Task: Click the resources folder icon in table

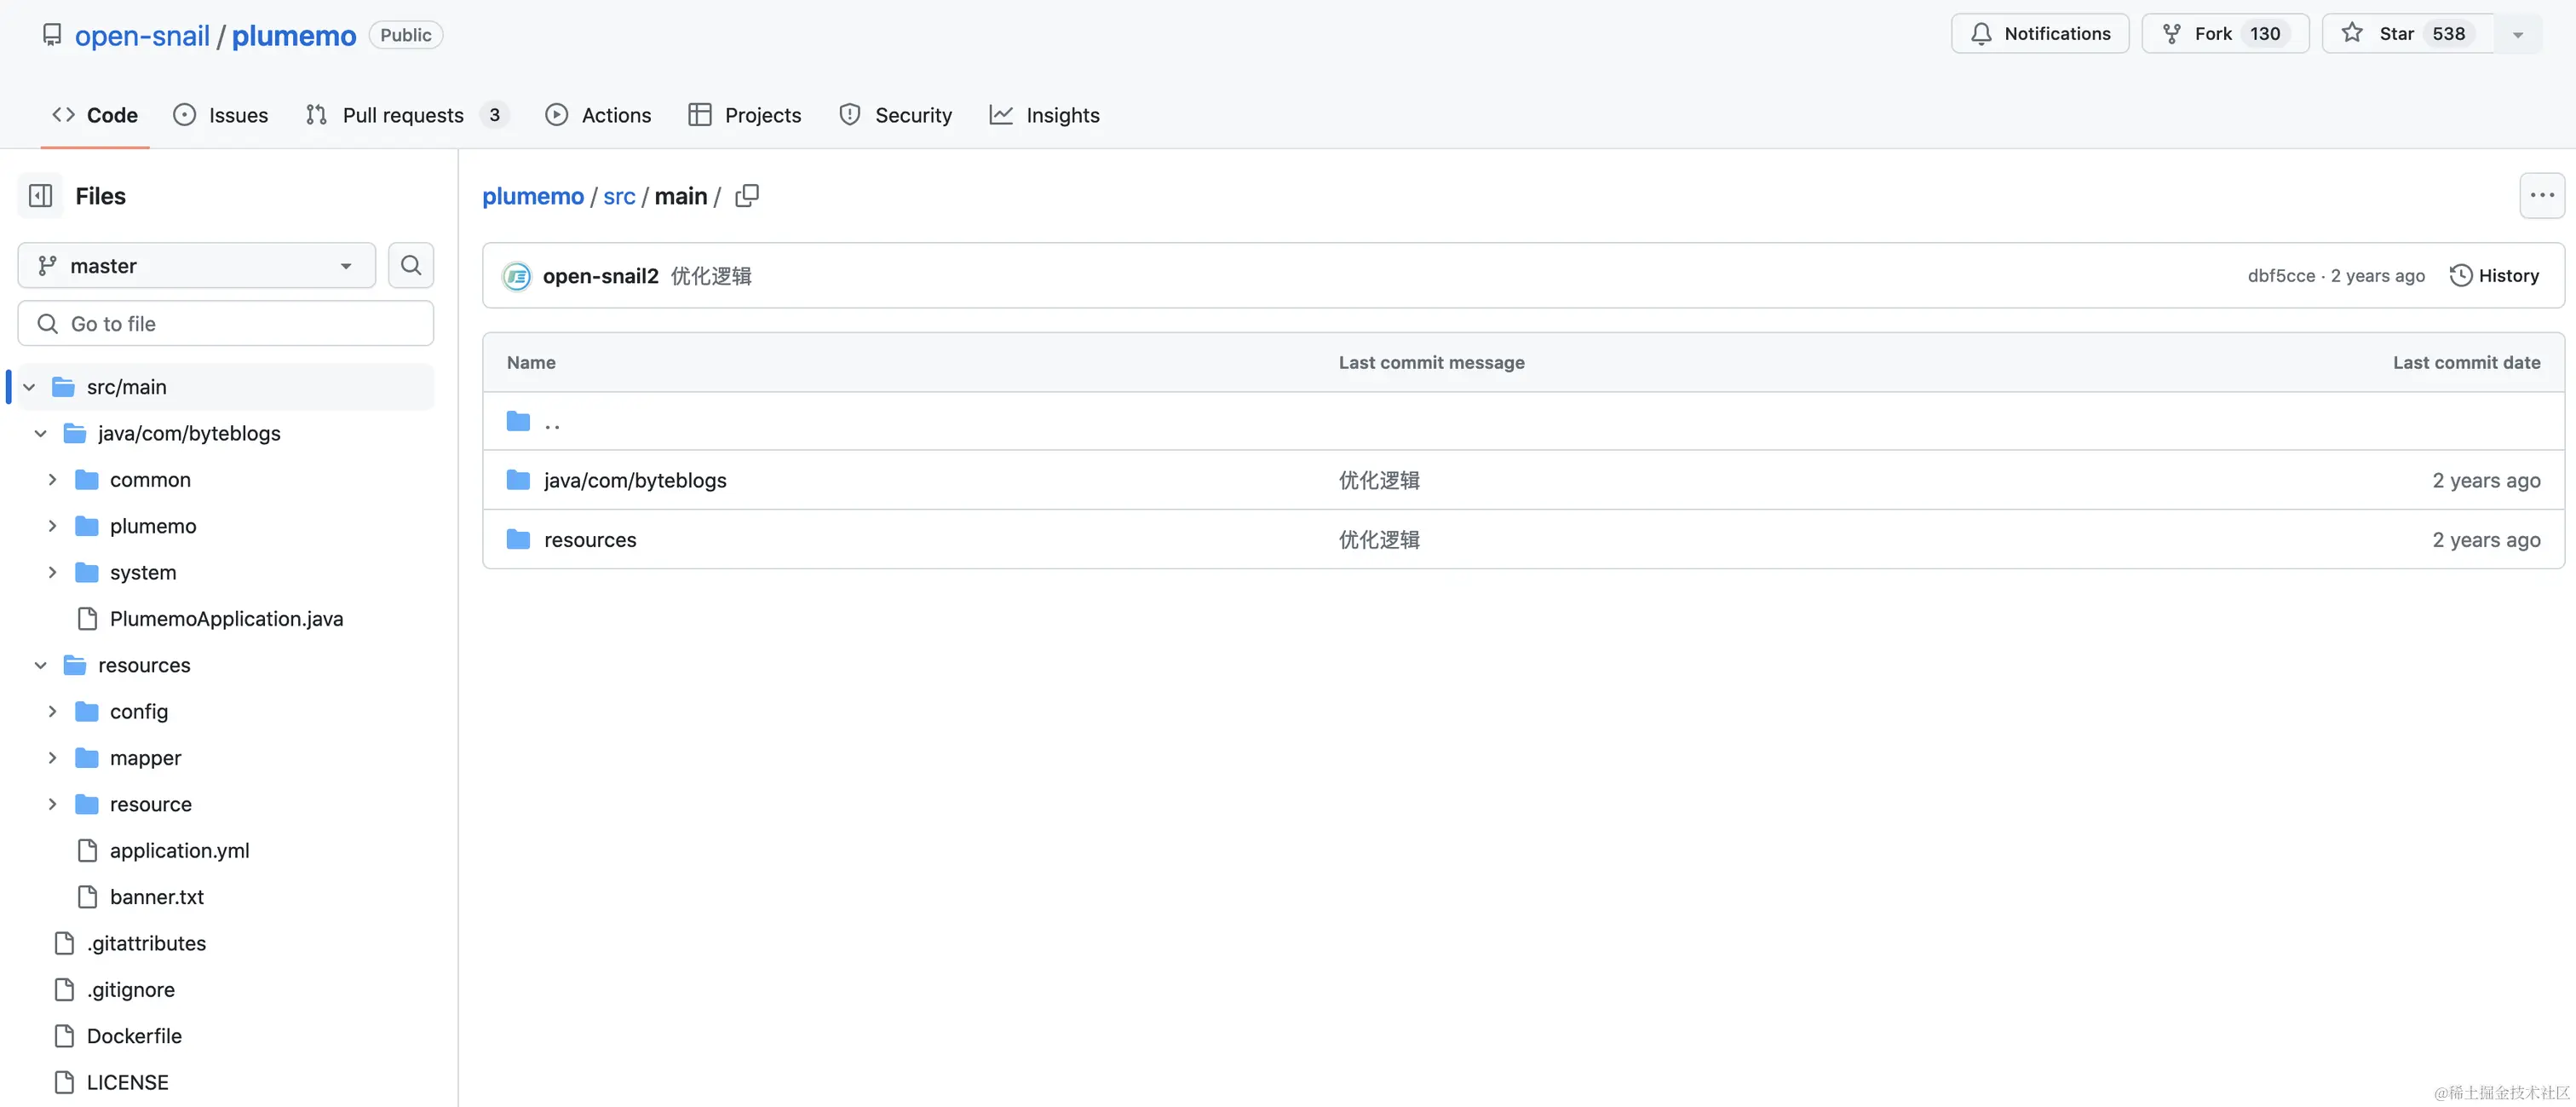Action: pos(518,540)
